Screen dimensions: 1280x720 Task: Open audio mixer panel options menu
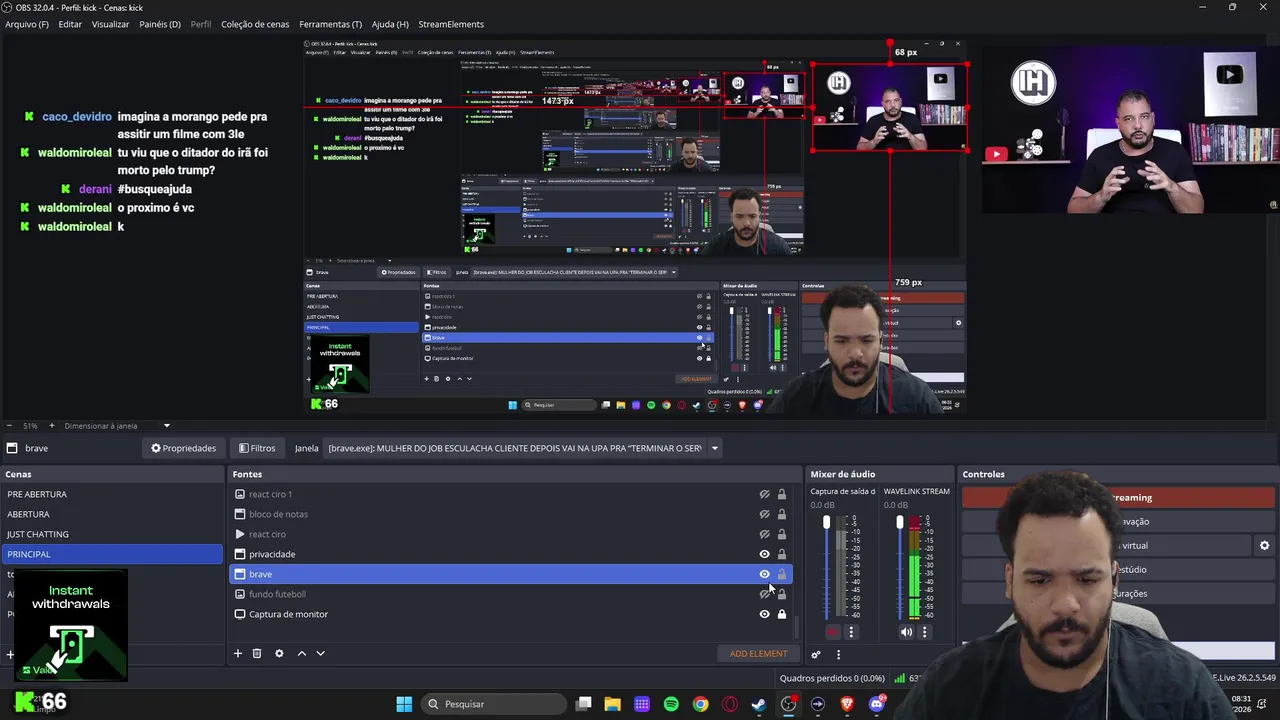click(838, 654)
